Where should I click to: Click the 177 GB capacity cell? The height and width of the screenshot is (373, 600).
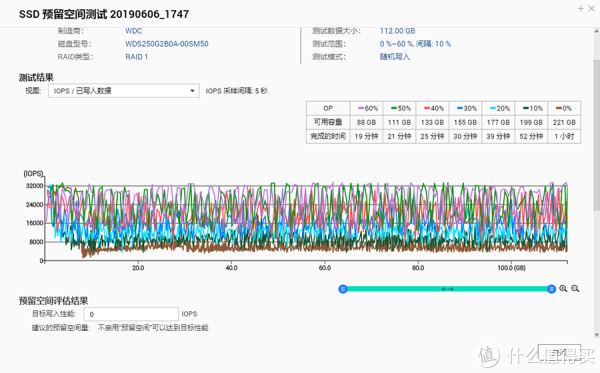click(x=498, y=122)
